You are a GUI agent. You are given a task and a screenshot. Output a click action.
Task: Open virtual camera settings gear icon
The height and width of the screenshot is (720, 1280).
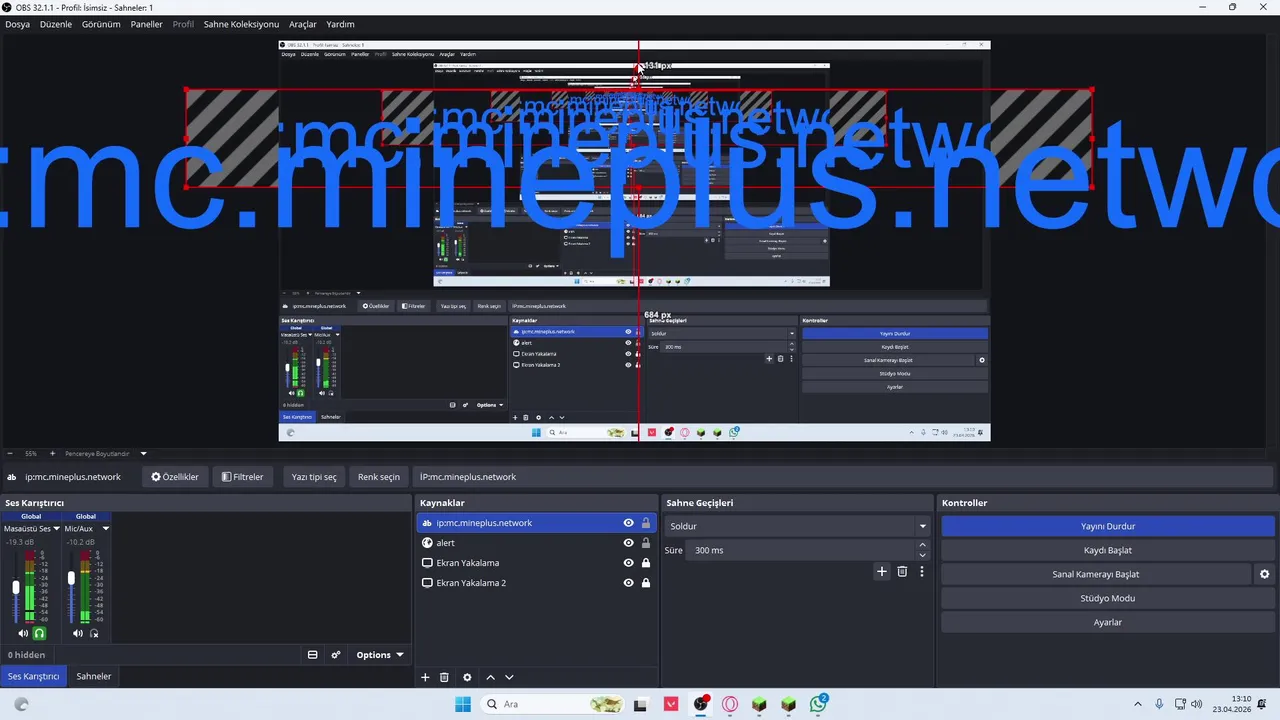[x=1264, y=574]
